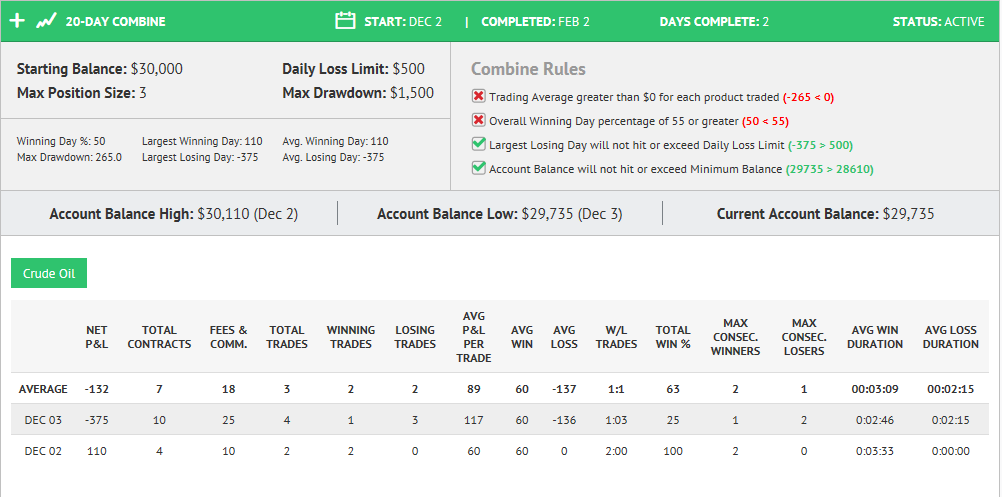Click the MAX CONSEC. LOSERS header
Viewport: 1002px width, 497px height.
pos(804,337)
